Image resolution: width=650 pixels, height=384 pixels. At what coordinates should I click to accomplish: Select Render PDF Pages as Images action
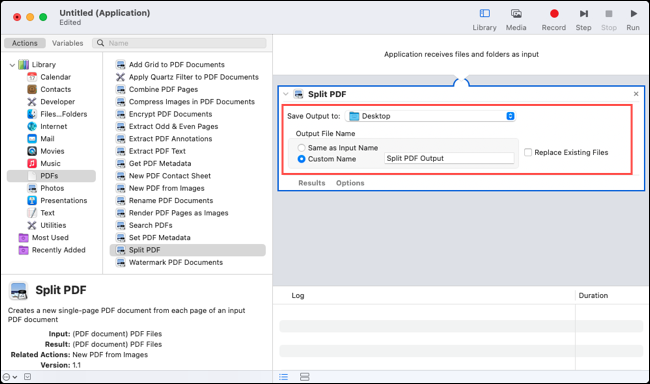[x=178, y=213]
